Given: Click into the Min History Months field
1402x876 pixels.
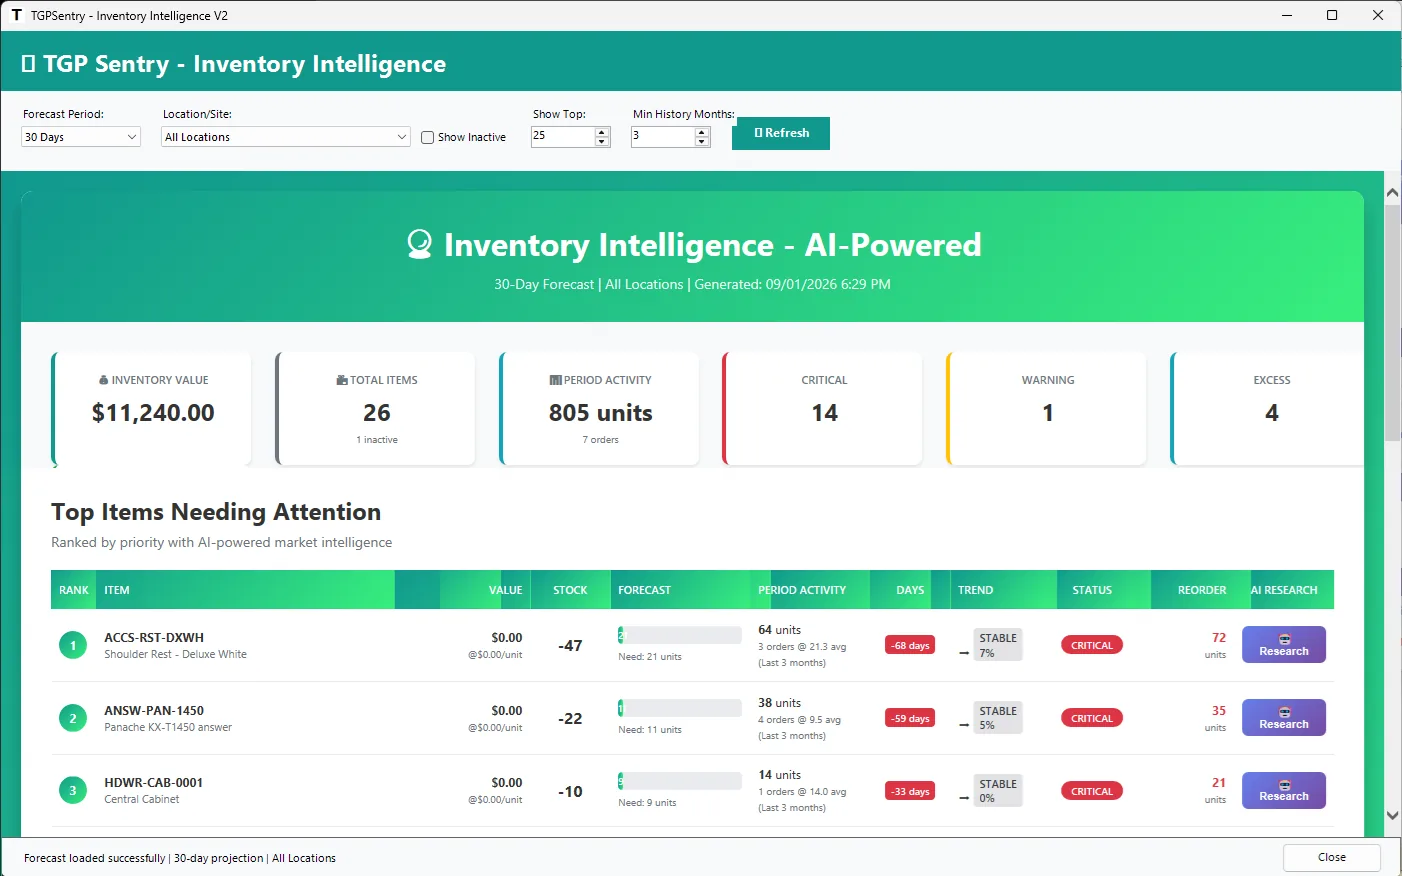Looking at the screenshot, I should tap(663, 137).
